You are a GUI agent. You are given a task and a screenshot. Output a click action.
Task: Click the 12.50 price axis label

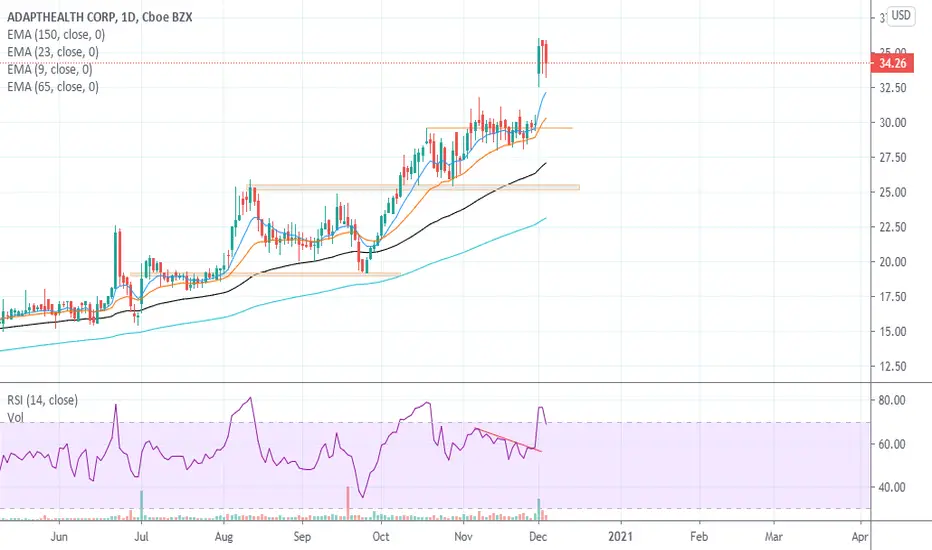[x=893, y=366]
